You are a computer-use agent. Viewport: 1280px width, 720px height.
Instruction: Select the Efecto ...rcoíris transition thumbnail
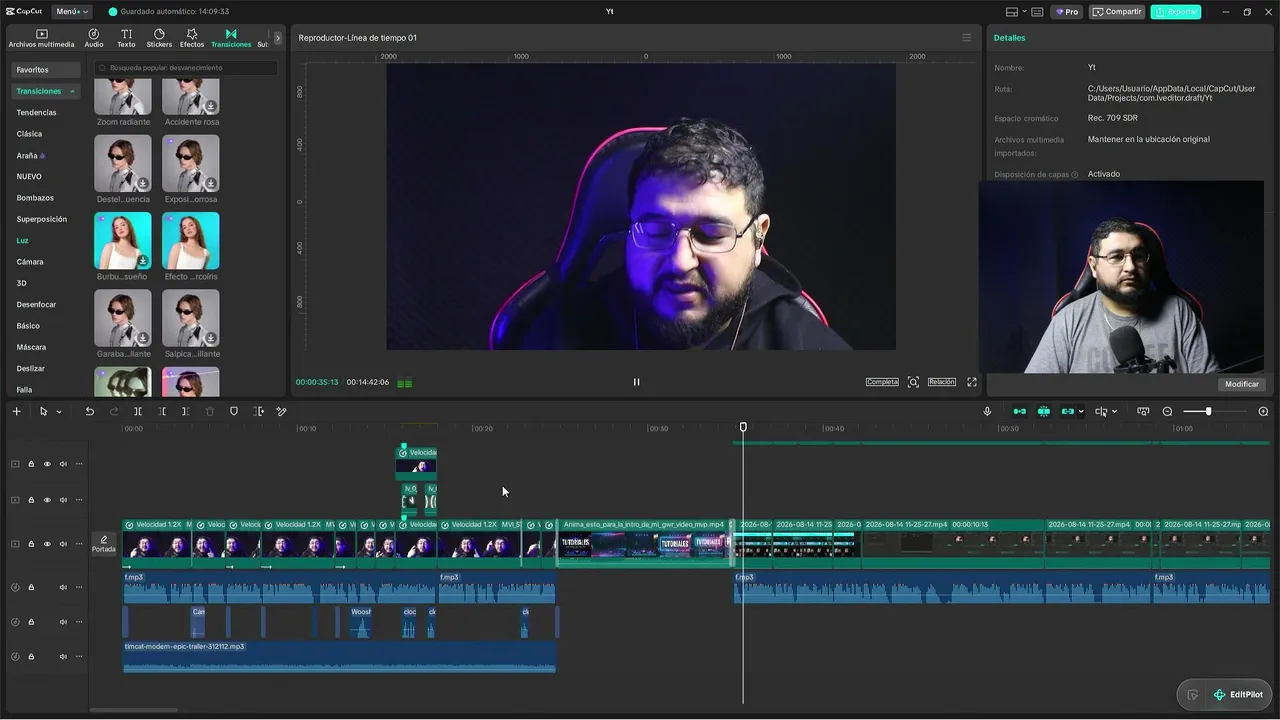coord(191,240)
